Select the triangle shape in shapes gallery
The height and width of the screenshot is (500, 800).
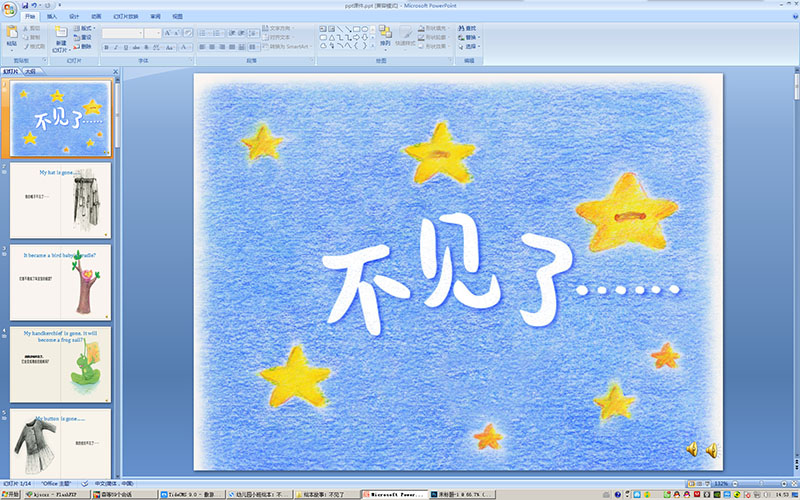tap(332, 37)
